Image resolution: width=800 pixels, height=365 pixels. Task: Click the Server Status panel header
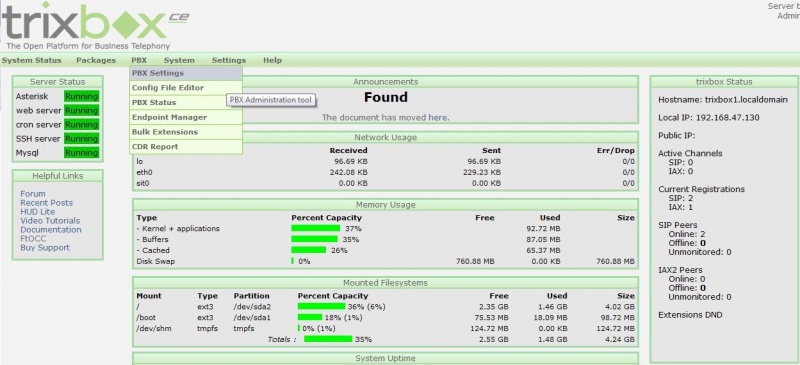58,82
